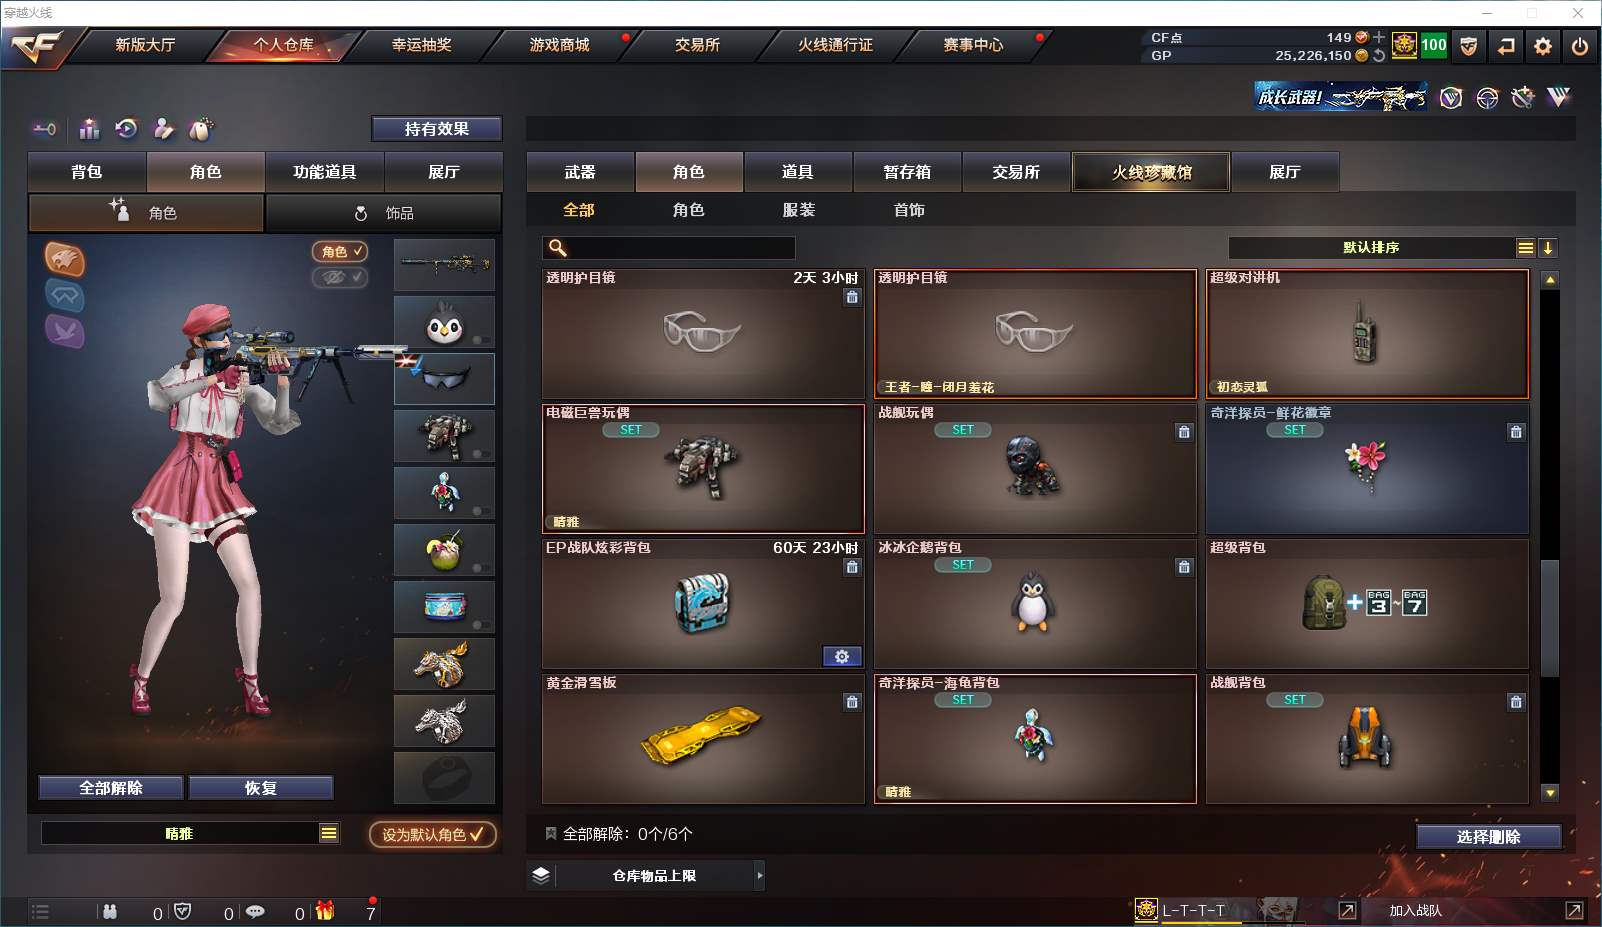Click the 全部解除 button
The width and height of the screenshot is (1602, 927).
point(111,788)
